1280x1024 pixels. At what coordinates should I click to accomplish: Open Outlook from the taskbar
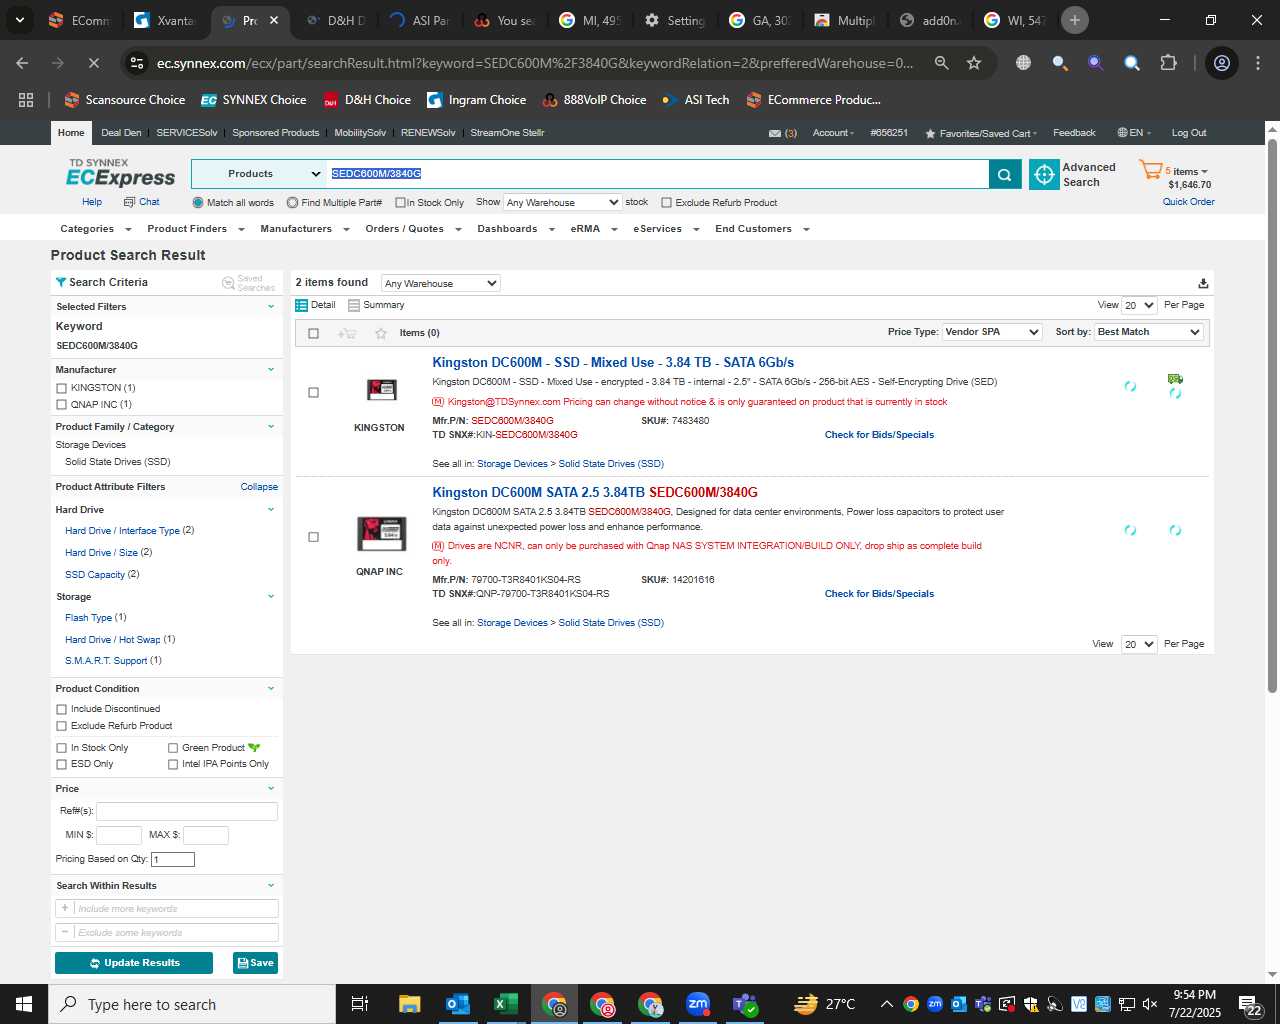click(x=458, y=1004)
